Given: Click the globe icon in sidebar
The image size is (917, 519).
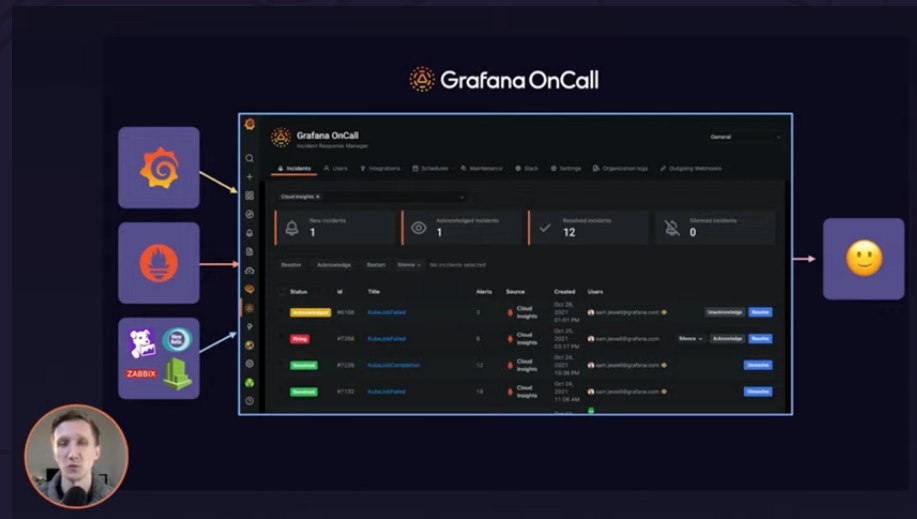Looking at the screenshot, I should point(250,345).
